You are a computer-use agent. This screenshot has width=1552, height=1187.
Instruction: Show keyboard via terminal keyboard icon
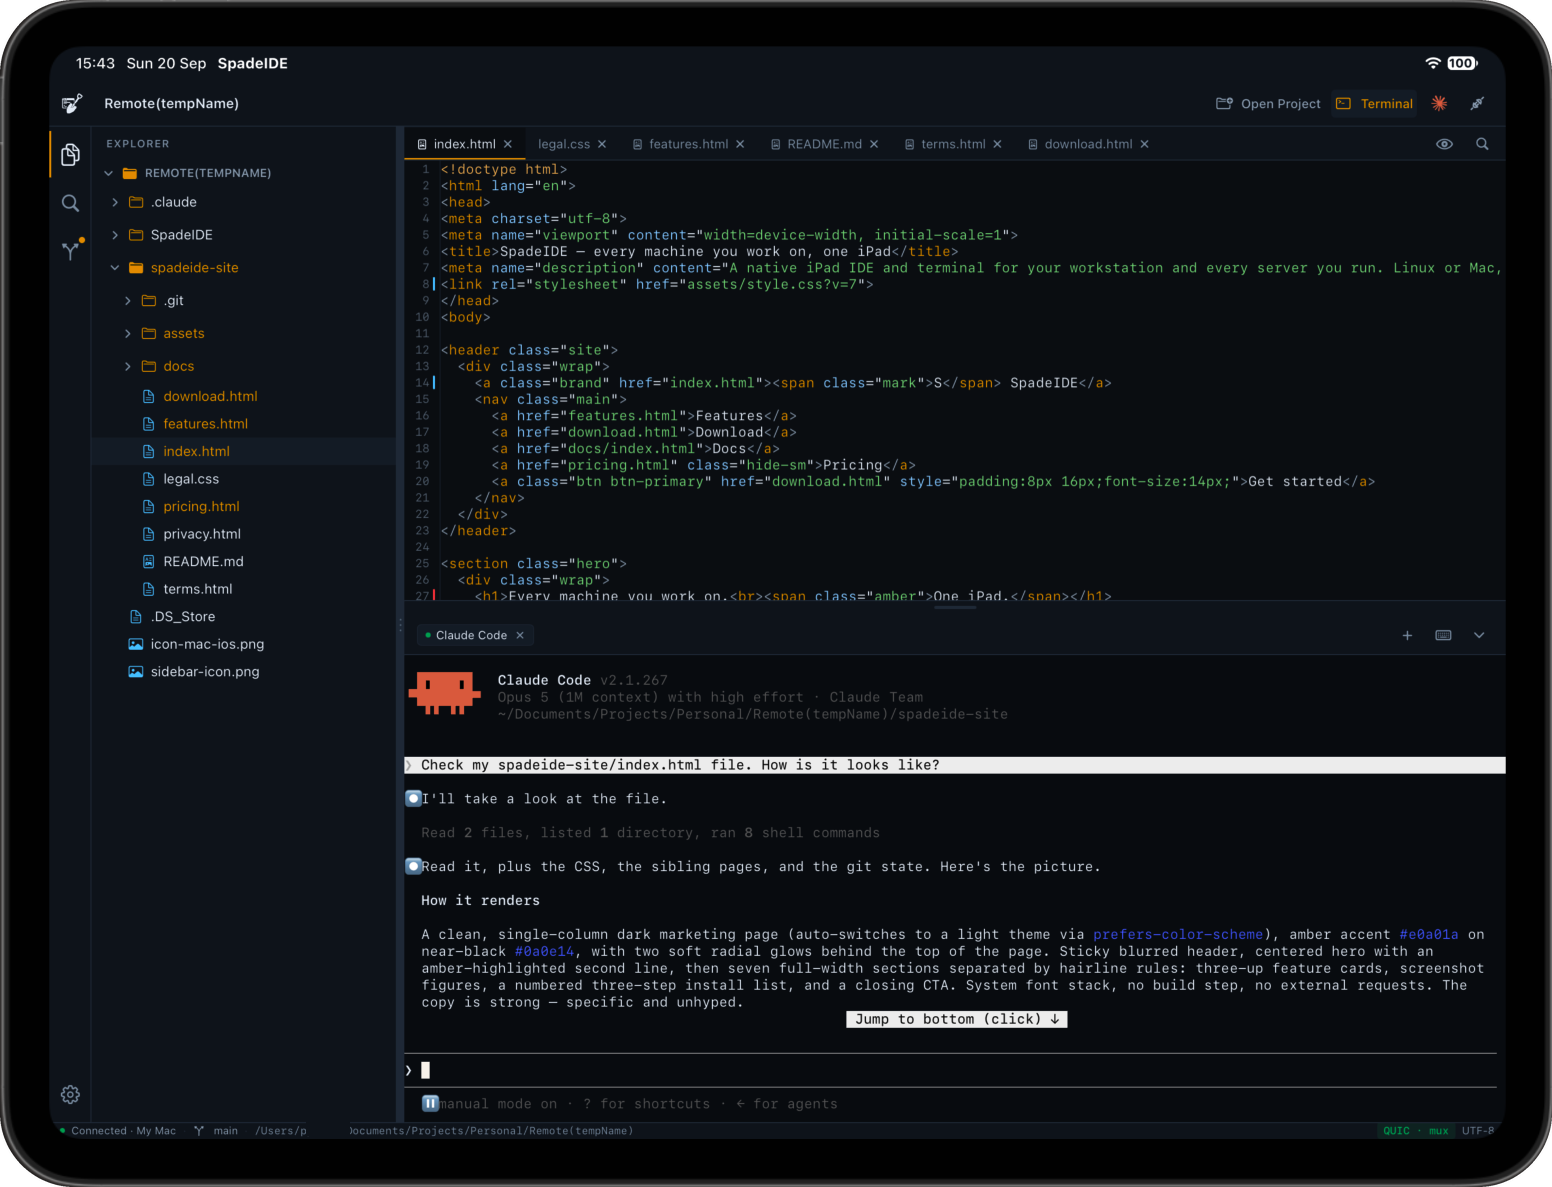coord(1443,635)
